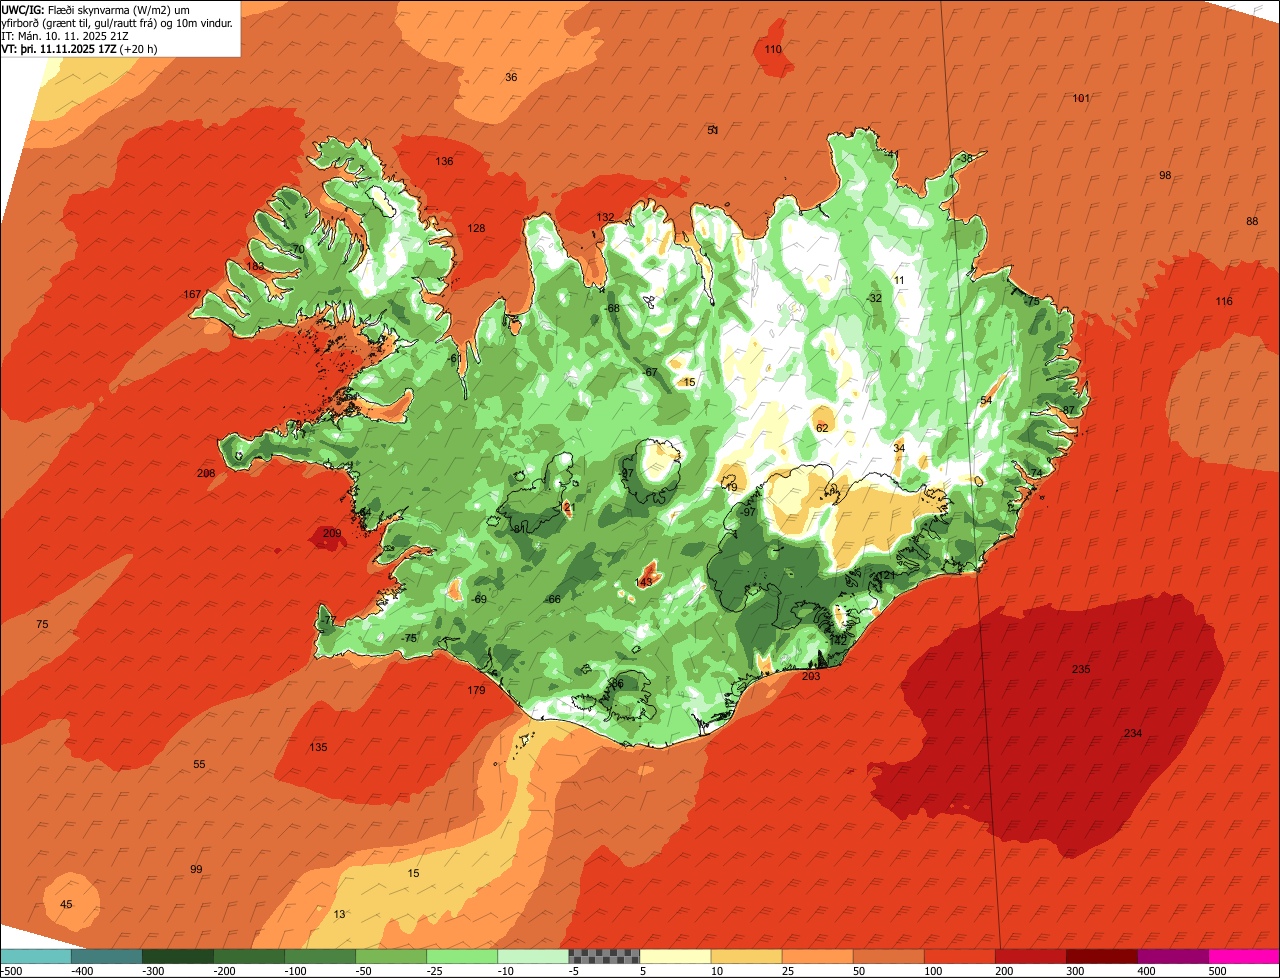The width and height of the screenshot is (1280, 978).
Task: Select the orange swatch between 50 and 100
Action: [888, 956]
